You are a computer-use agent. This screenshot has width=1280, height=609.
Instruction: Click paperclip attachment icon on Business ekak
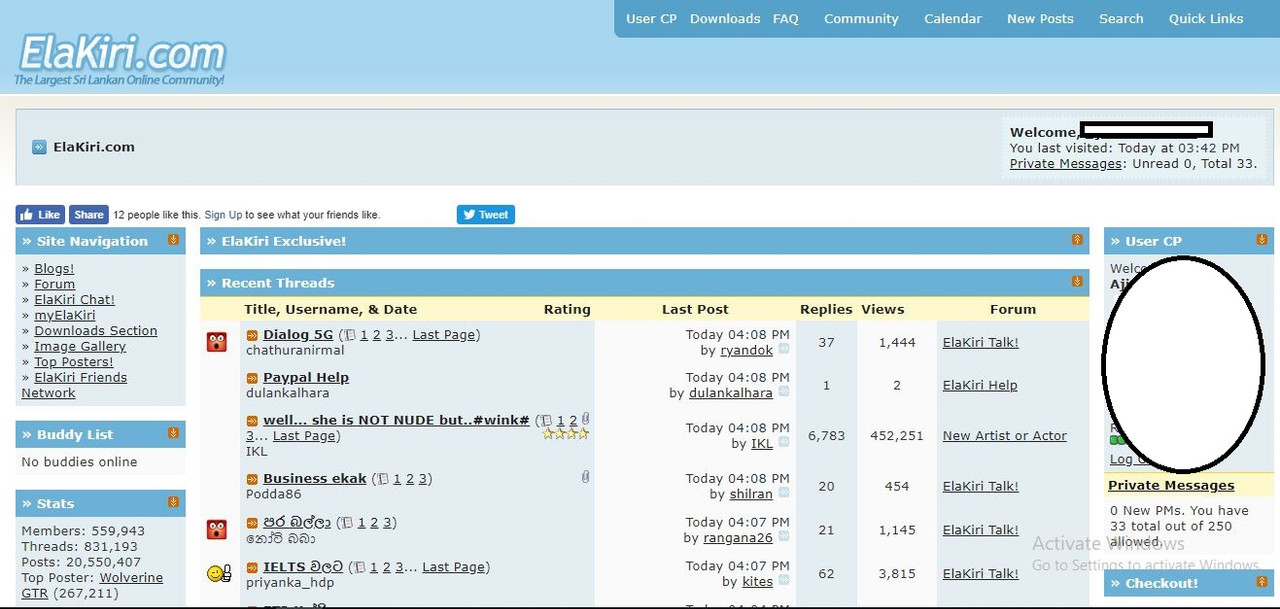[x=585, y=477]
